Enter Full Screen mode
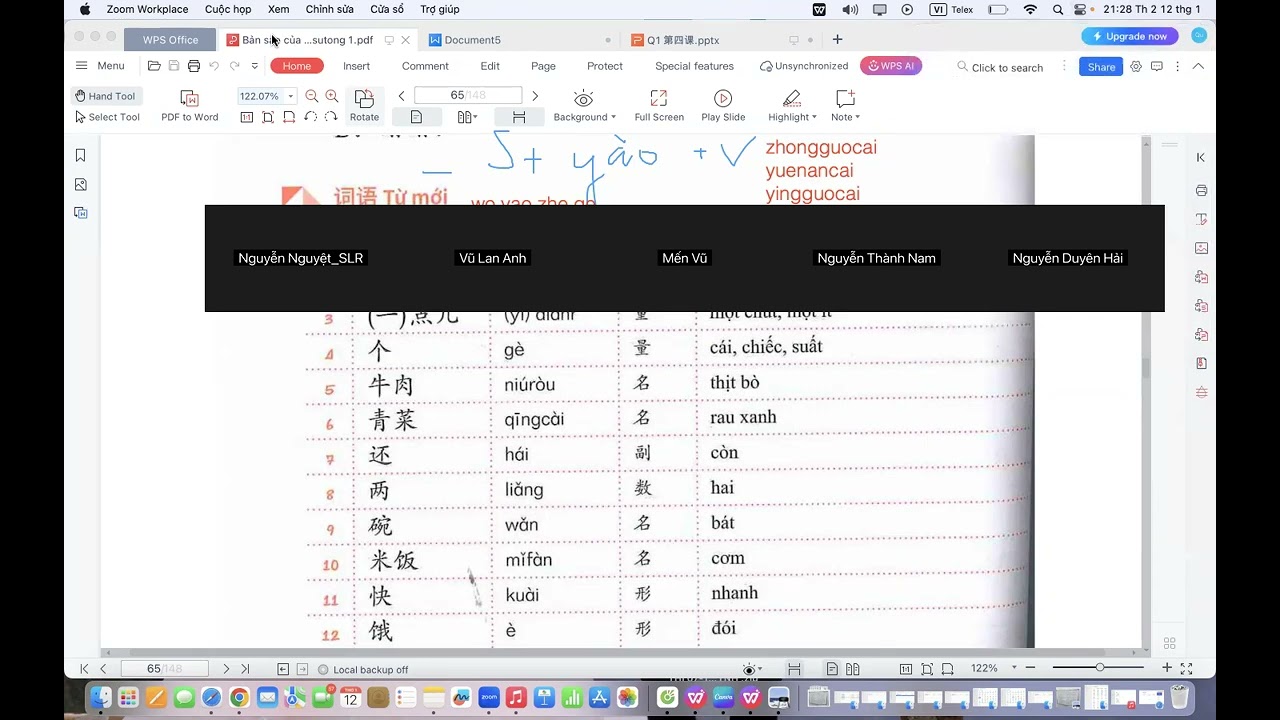The height and width of the screenshot is (720, 1280). (x=659, y=105)
